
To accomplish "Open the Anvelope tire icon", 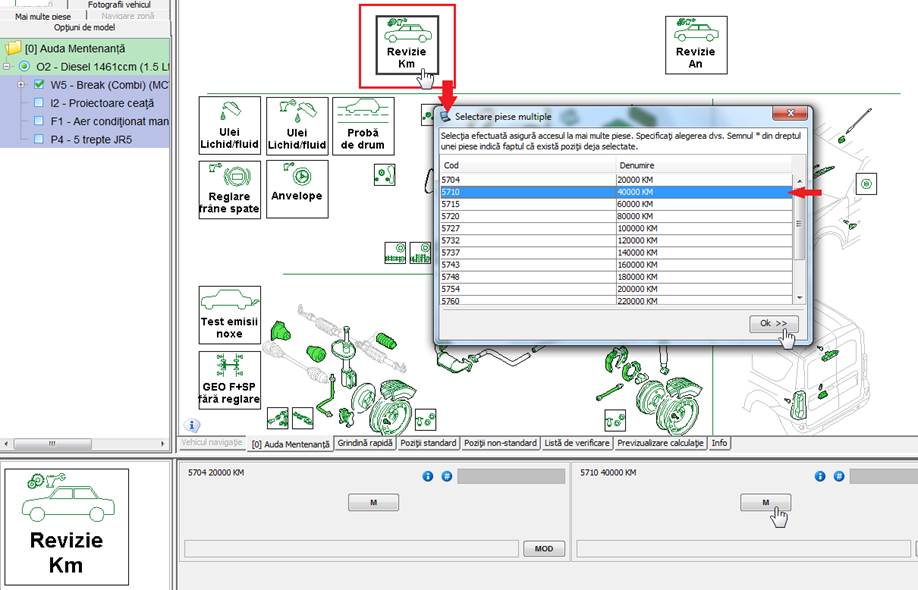I will coord(297,189).
